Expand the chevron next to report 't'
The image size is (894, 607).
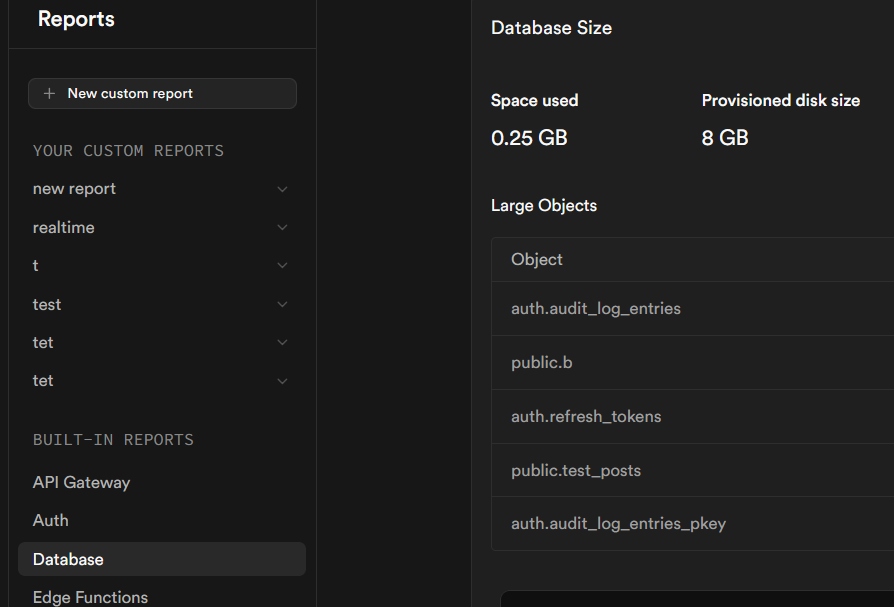282,266
